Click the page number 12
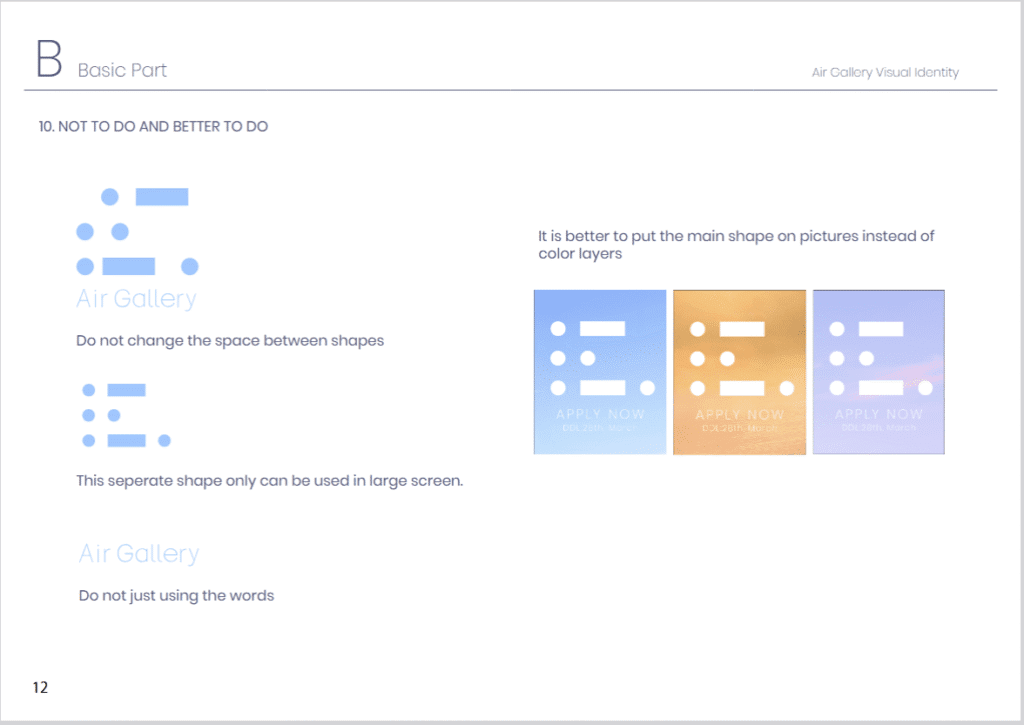Screen dimensions: 1024x725 [x=40, y=688]
